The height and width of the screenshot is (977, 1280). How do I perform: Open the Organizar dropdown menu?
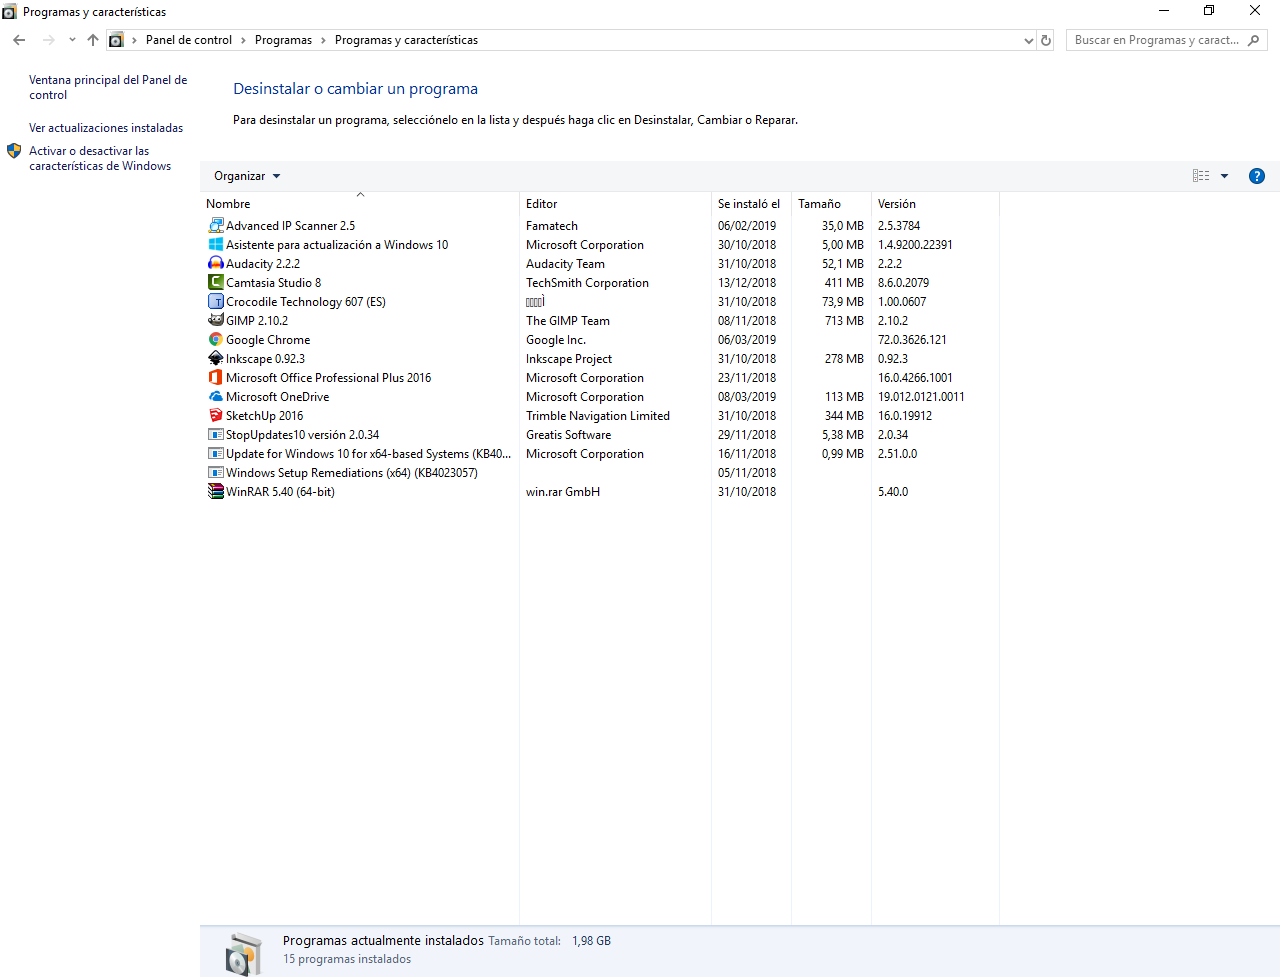click(x=247, y=176)
